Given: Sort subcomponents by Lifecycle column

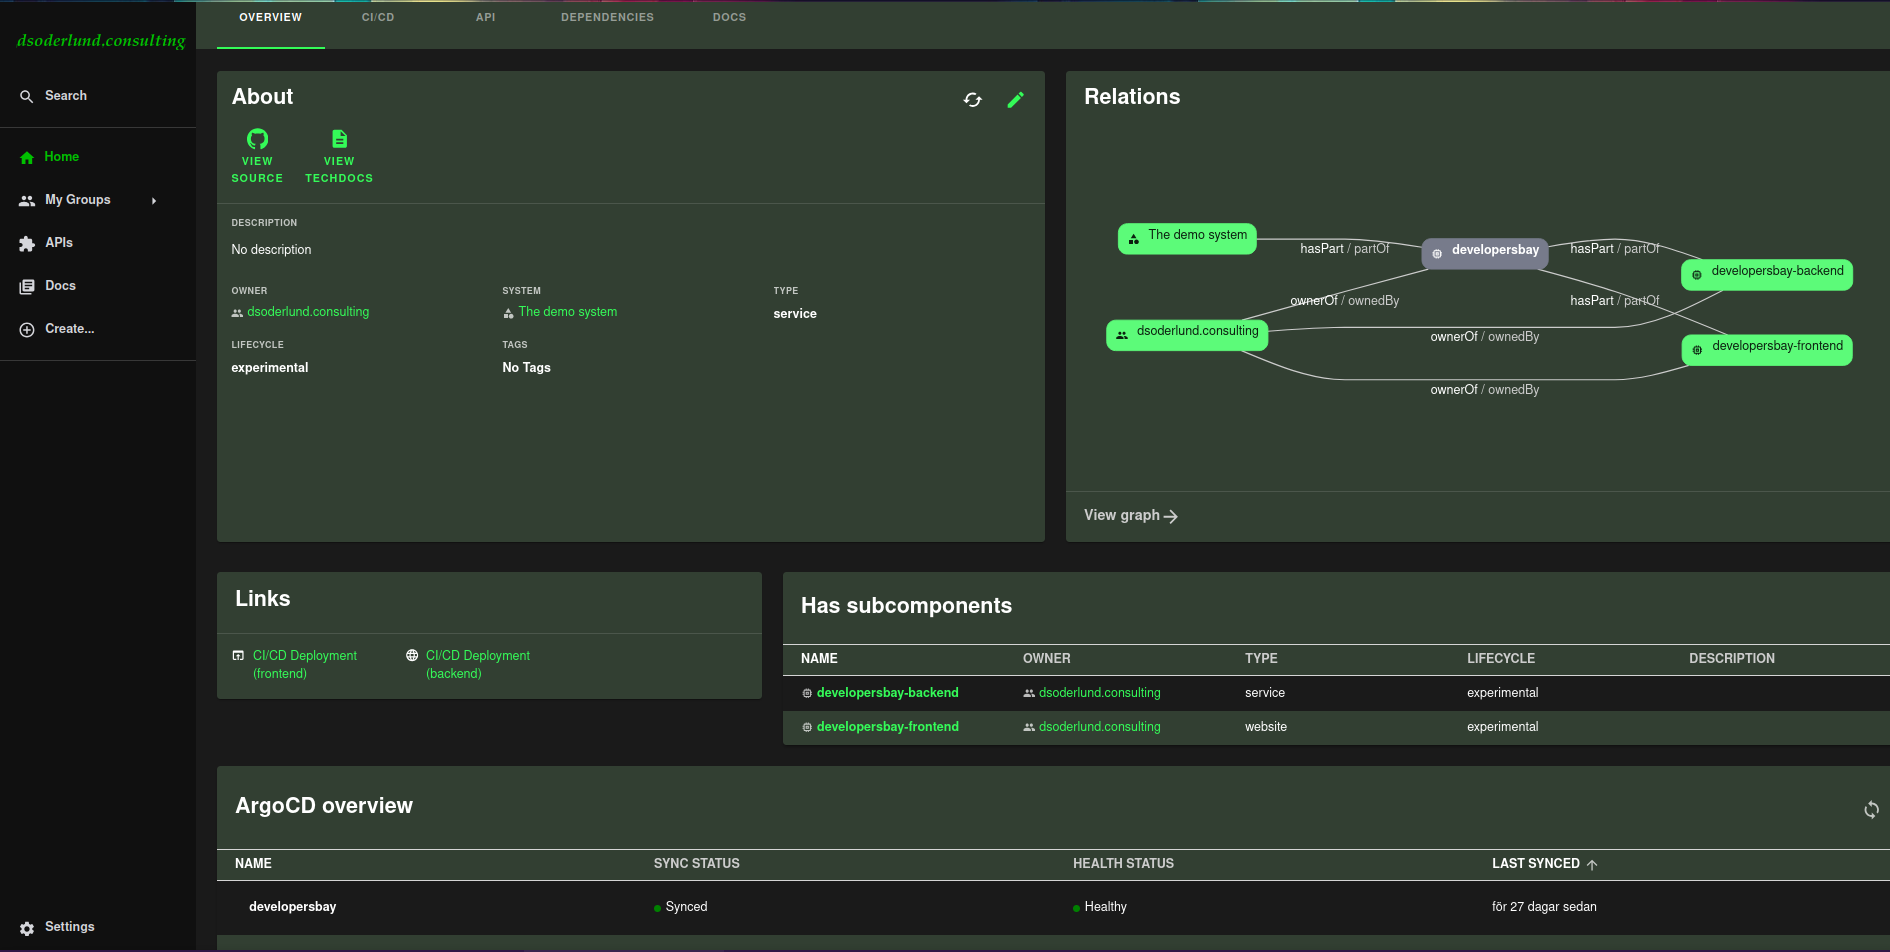Looking at the screenshot, I should [1500, 659].
